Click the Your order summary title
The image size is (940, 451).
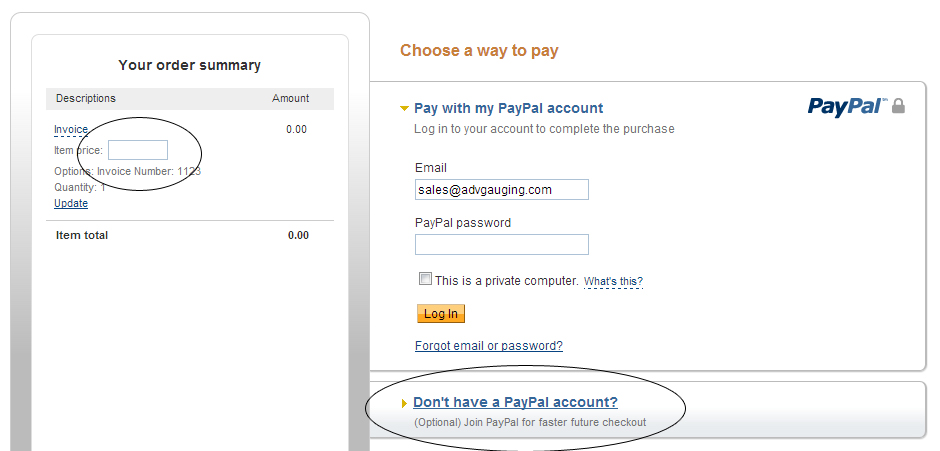pos(189,65)
